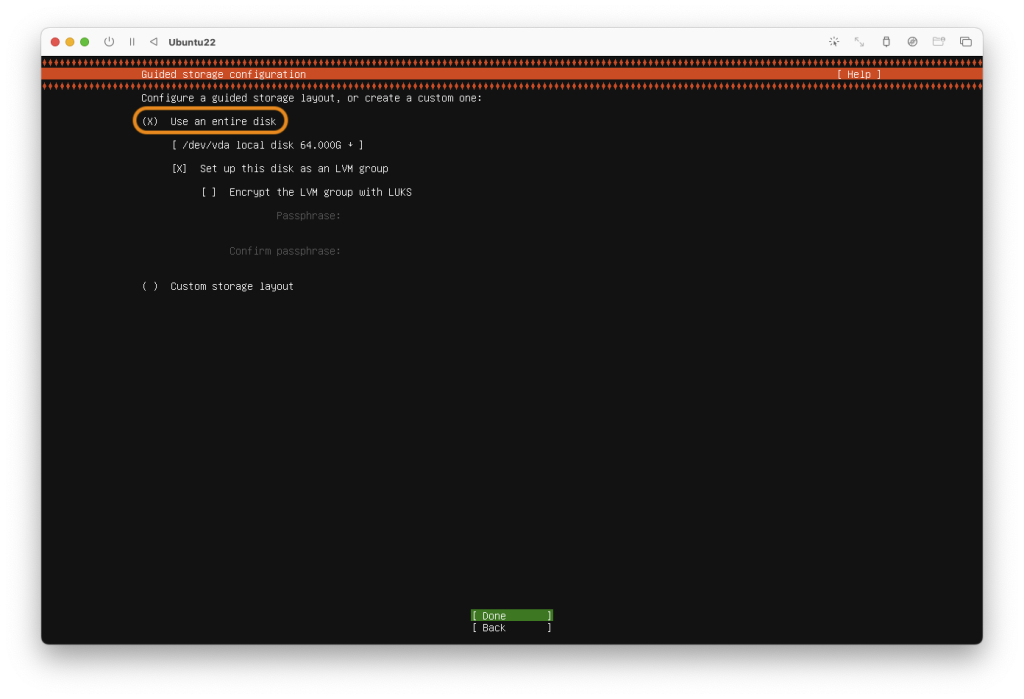The image size is (1024, 699).
Task: Click the Ubuntu22 window title
Action: (192, 42)
